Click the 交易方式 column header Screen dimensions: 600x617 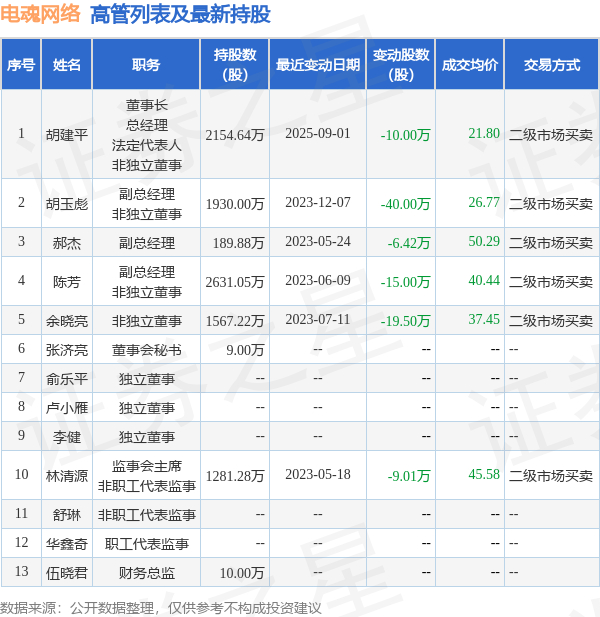[552, 65]
